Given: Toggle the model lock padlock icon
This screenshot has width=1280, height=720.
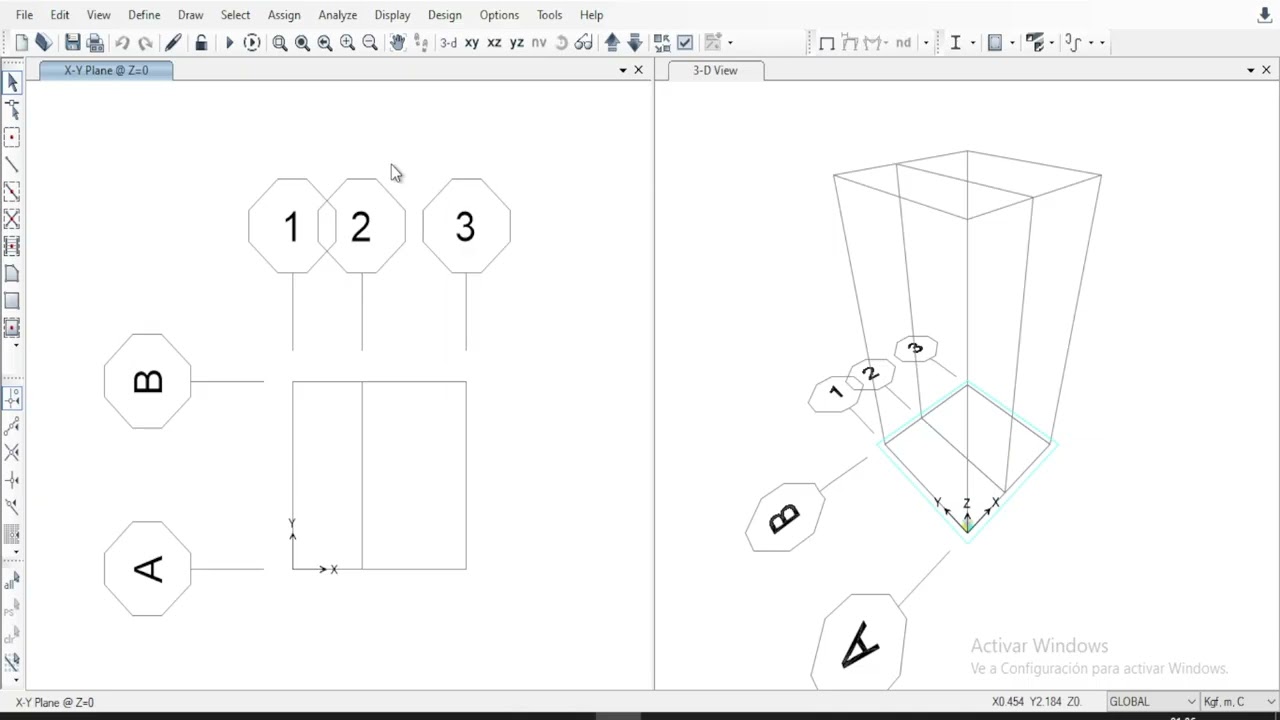Looking at the screenshot, I should [x=201, y=42].
